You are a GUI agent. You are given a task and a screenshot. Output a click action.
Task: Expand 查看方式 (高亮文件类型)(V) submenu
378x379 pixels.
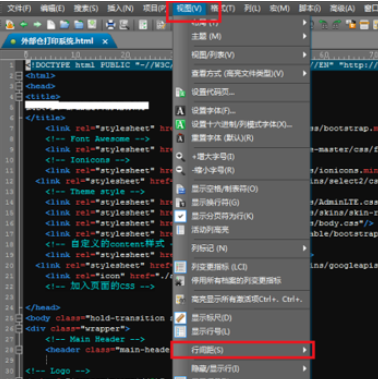(x=242, y=73)
